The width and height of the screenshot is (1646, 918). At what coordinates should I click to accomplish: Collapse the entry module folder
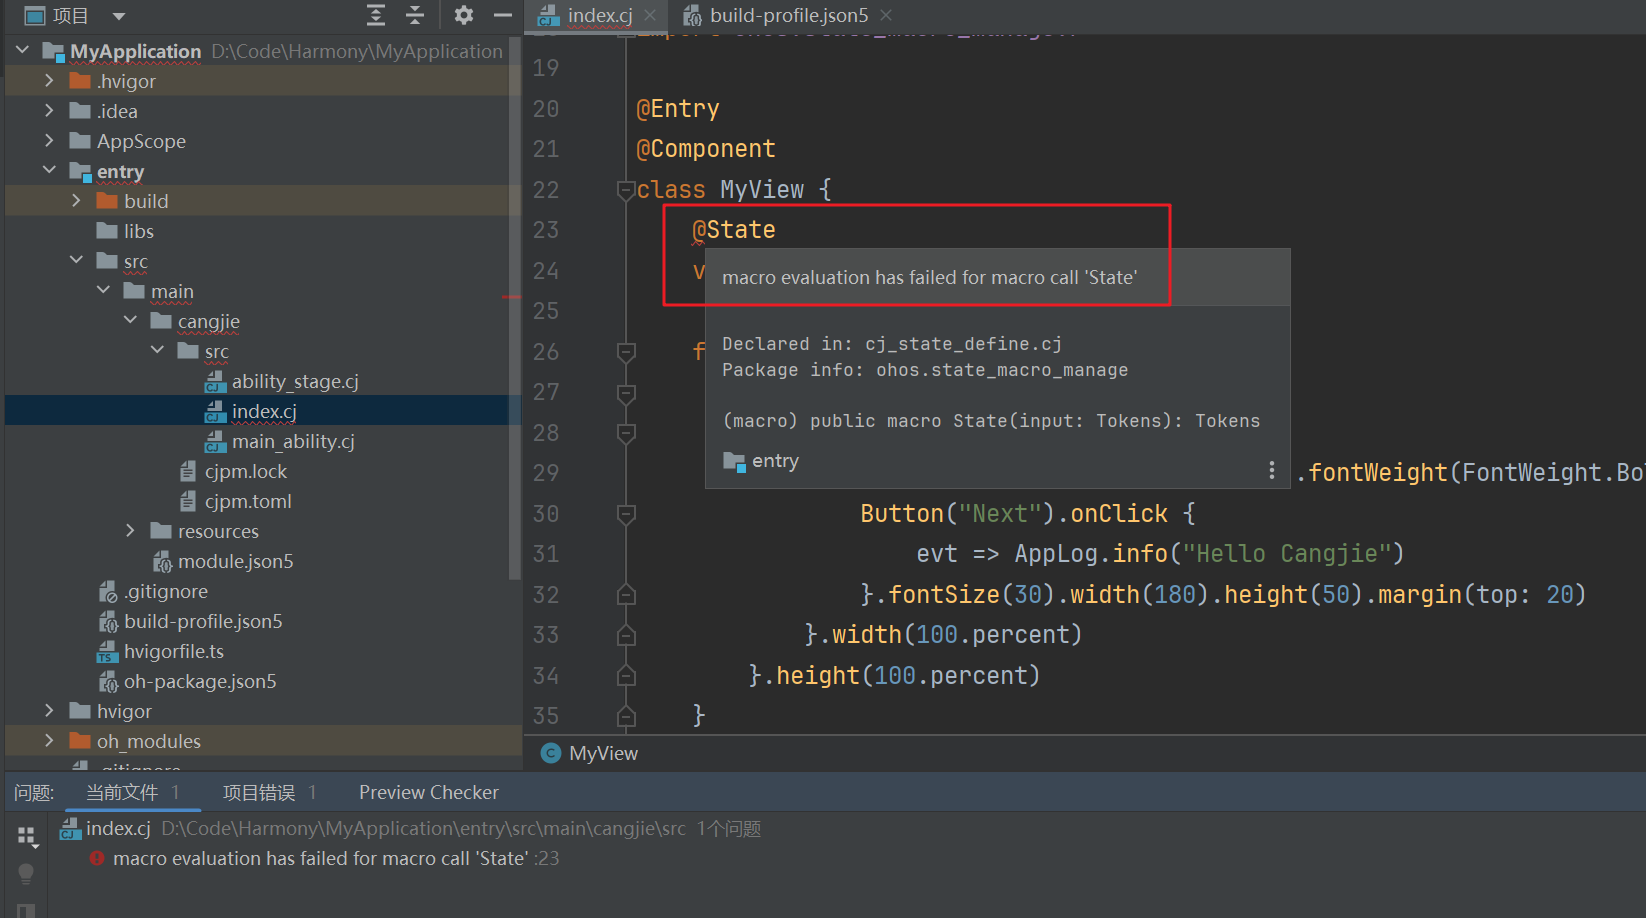[49, 170]
